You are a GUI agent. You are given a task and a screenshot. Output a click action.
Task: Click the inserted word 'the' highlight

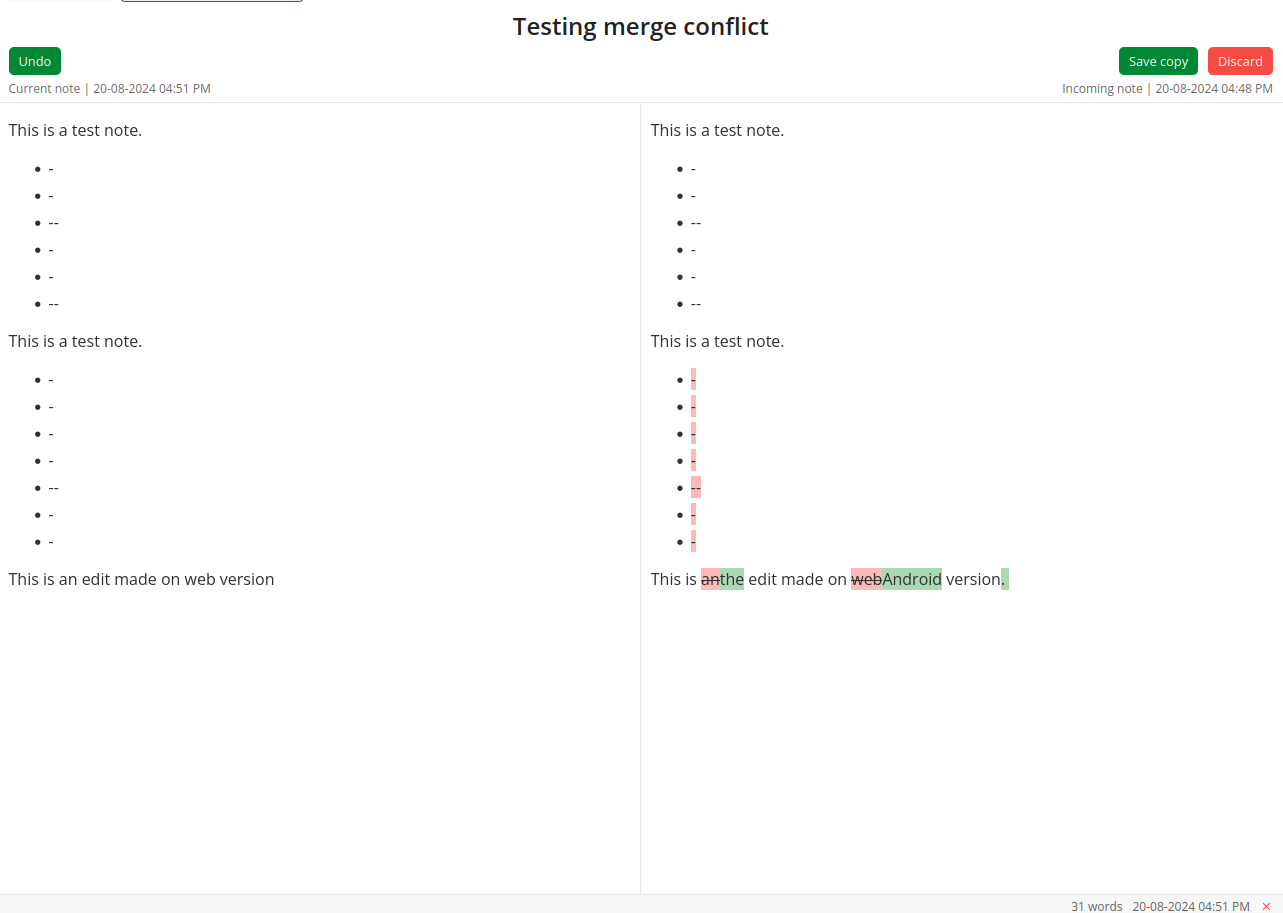point(732,579)
